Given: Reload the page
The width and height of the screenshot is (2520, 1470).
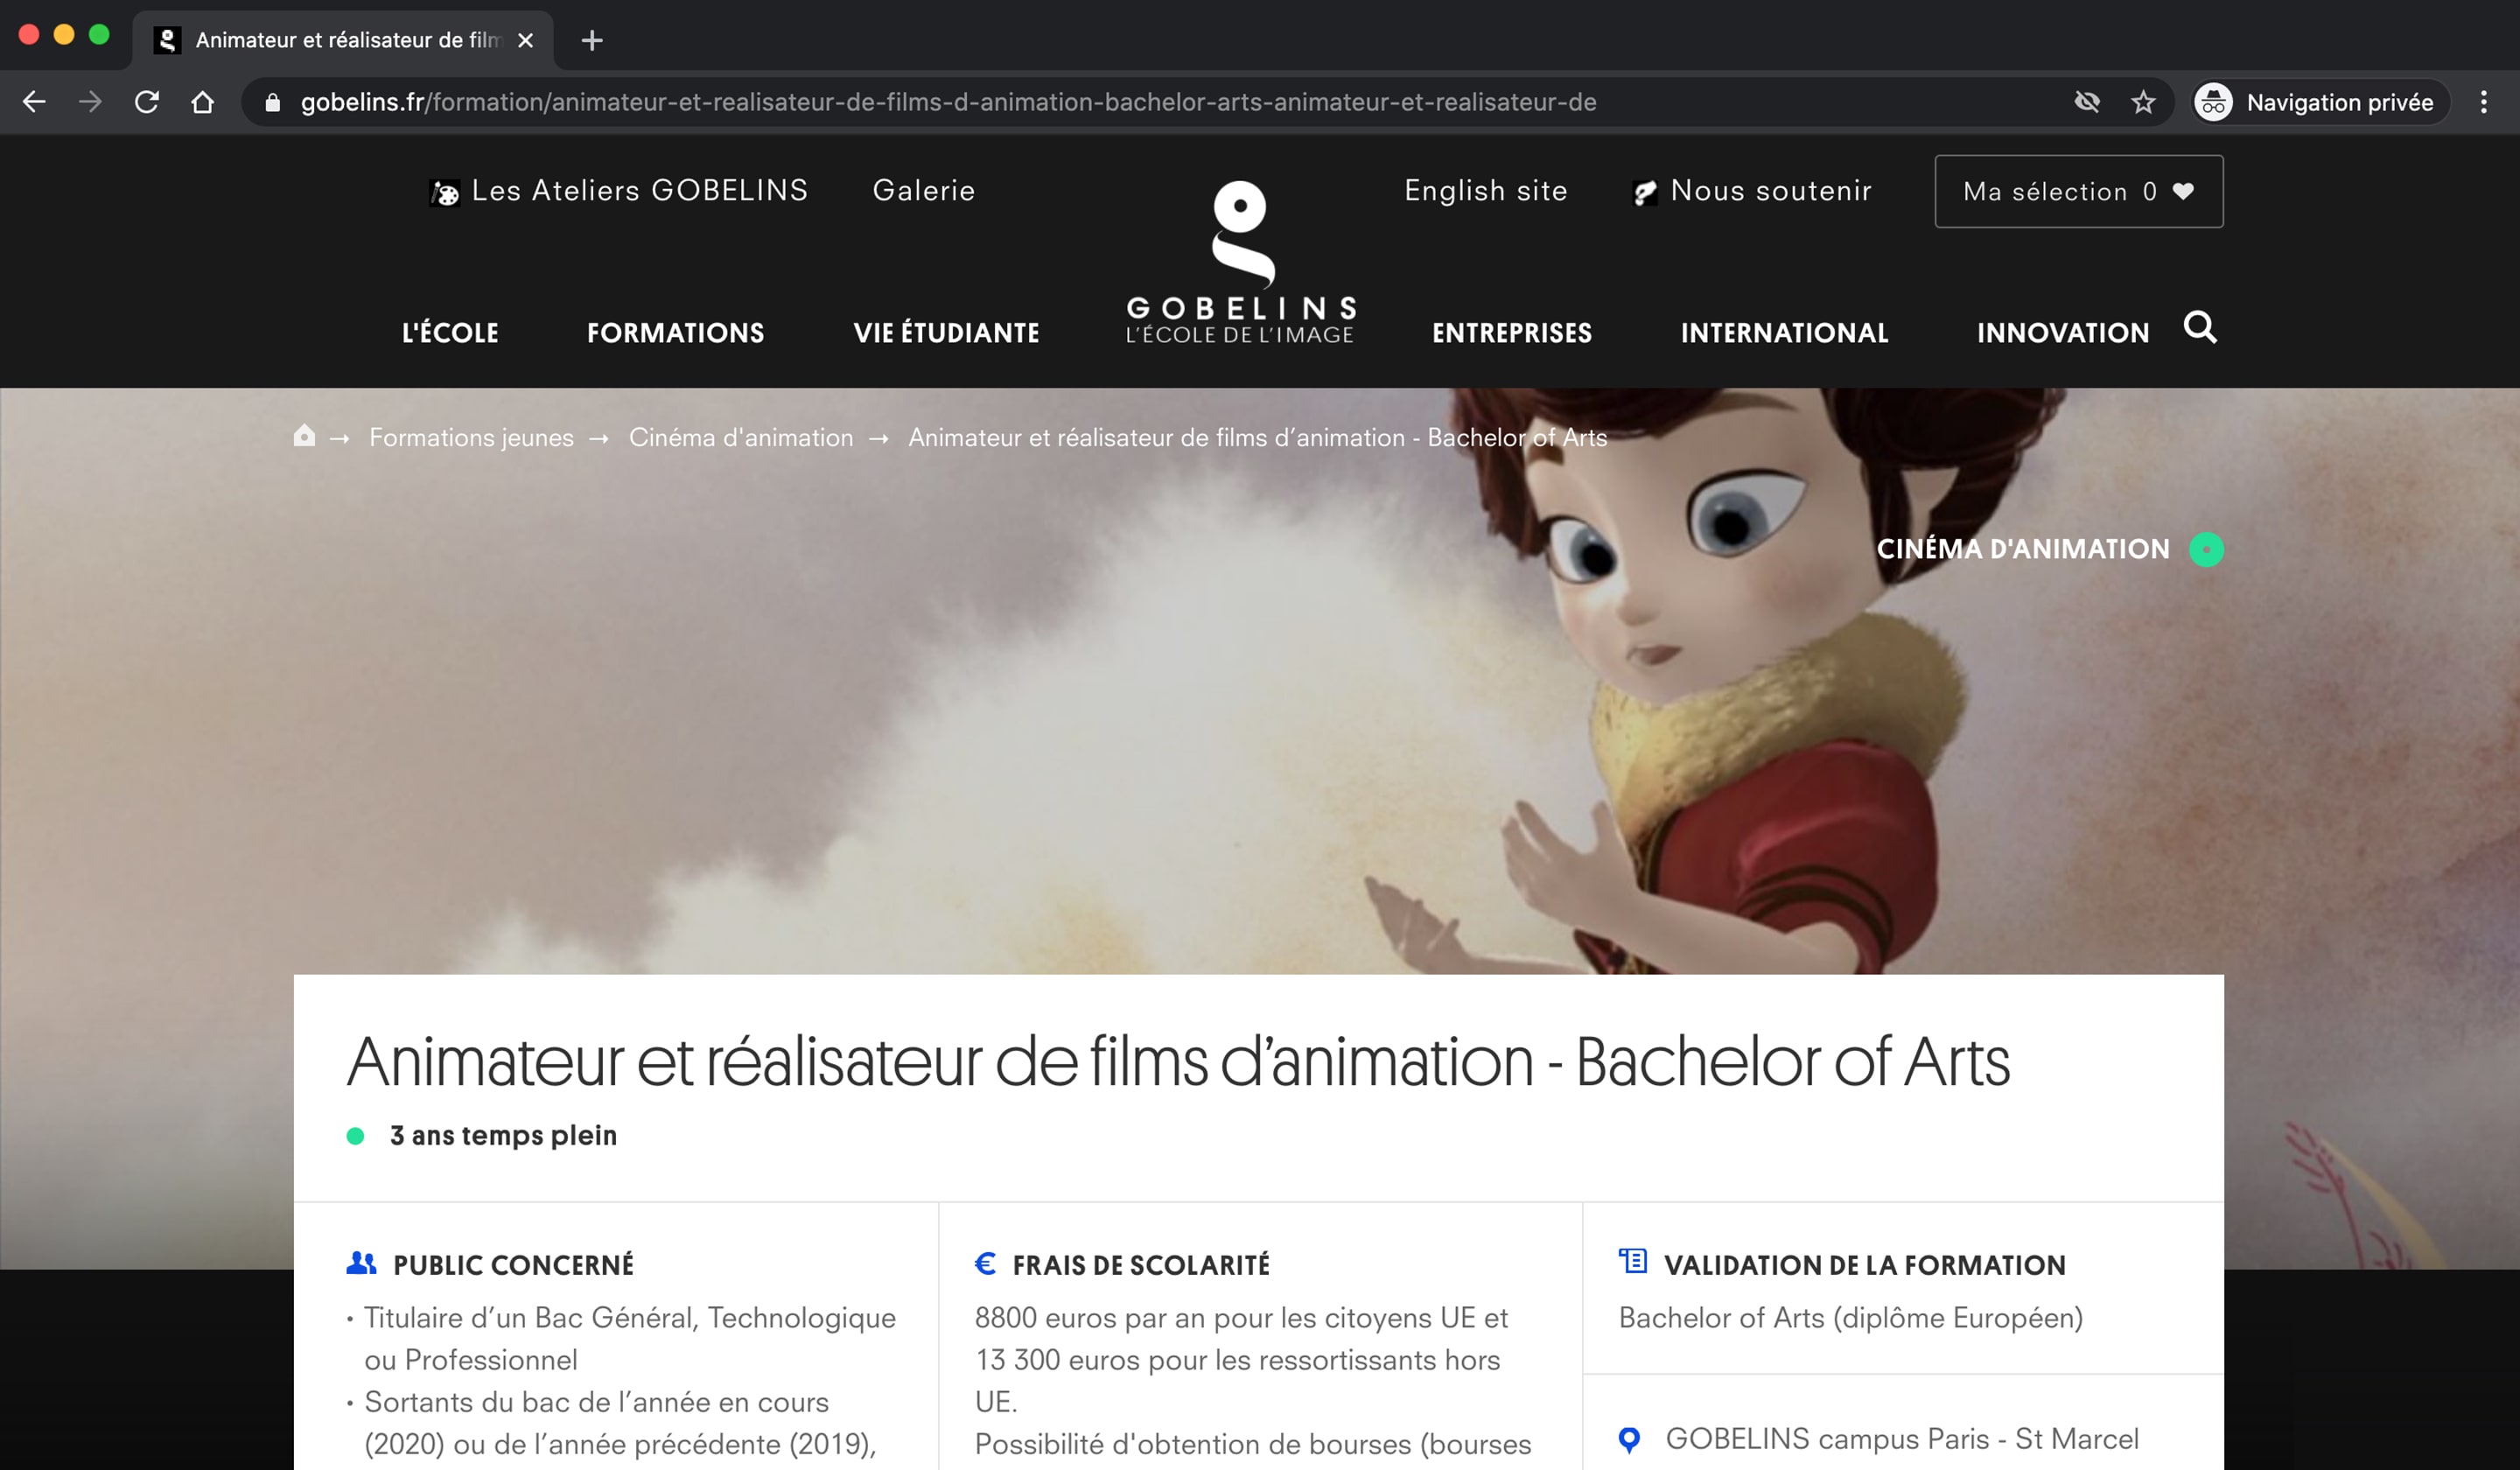Looking at the screenshot, I should coord(147,102).
